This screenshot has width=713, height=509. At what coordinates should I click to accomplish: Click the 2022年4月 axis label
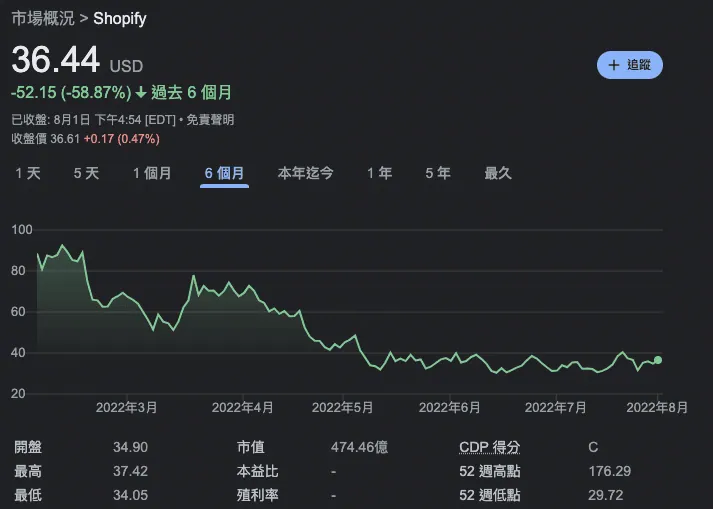pos(242,407)
